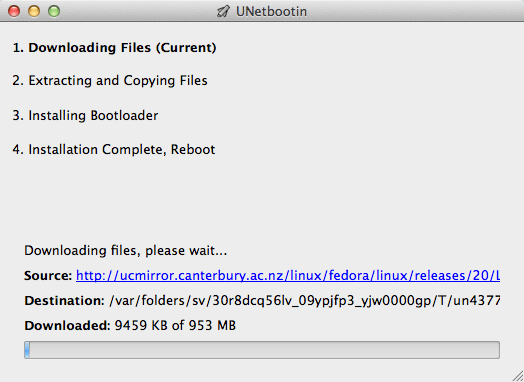Click the bold Destination label

coord(64,301)
